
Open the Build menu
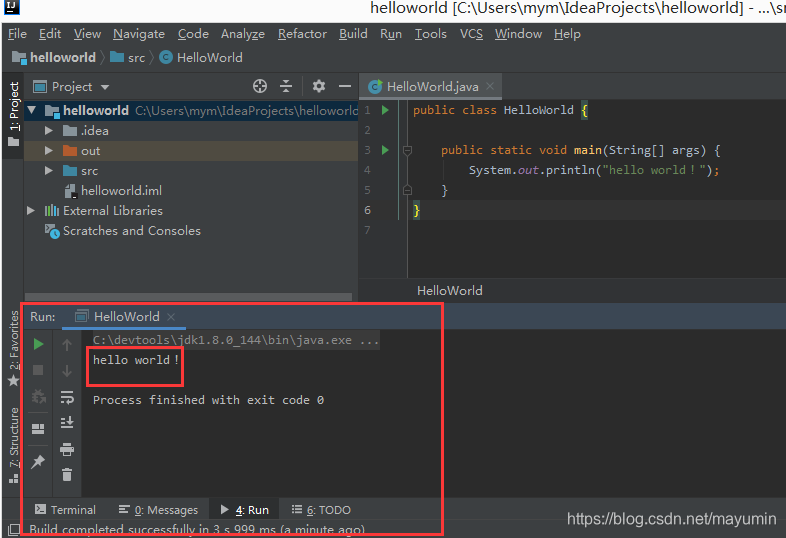point(353,34)
